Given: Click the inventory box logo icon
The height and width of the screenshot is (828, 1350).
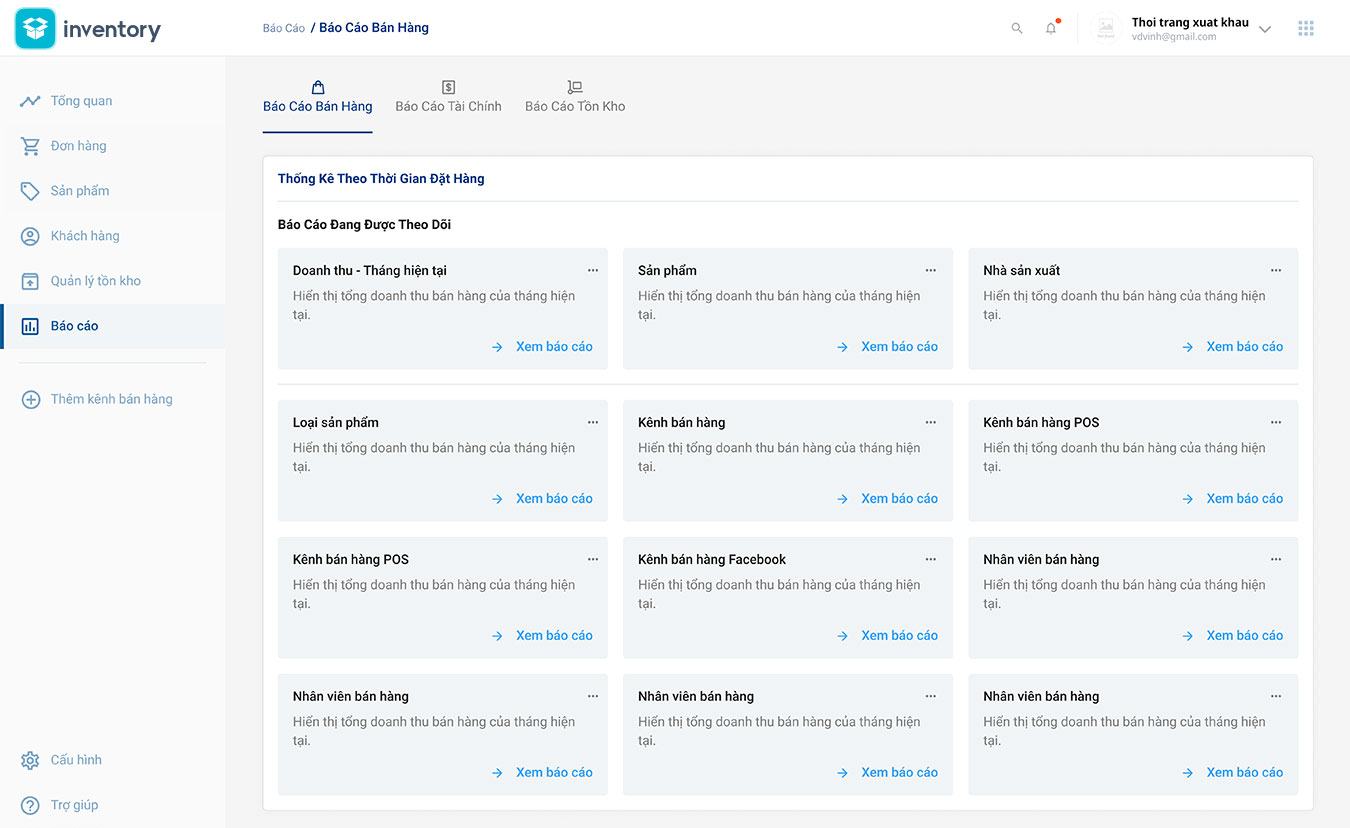Looking at the screenshot, I should [35, 29].
